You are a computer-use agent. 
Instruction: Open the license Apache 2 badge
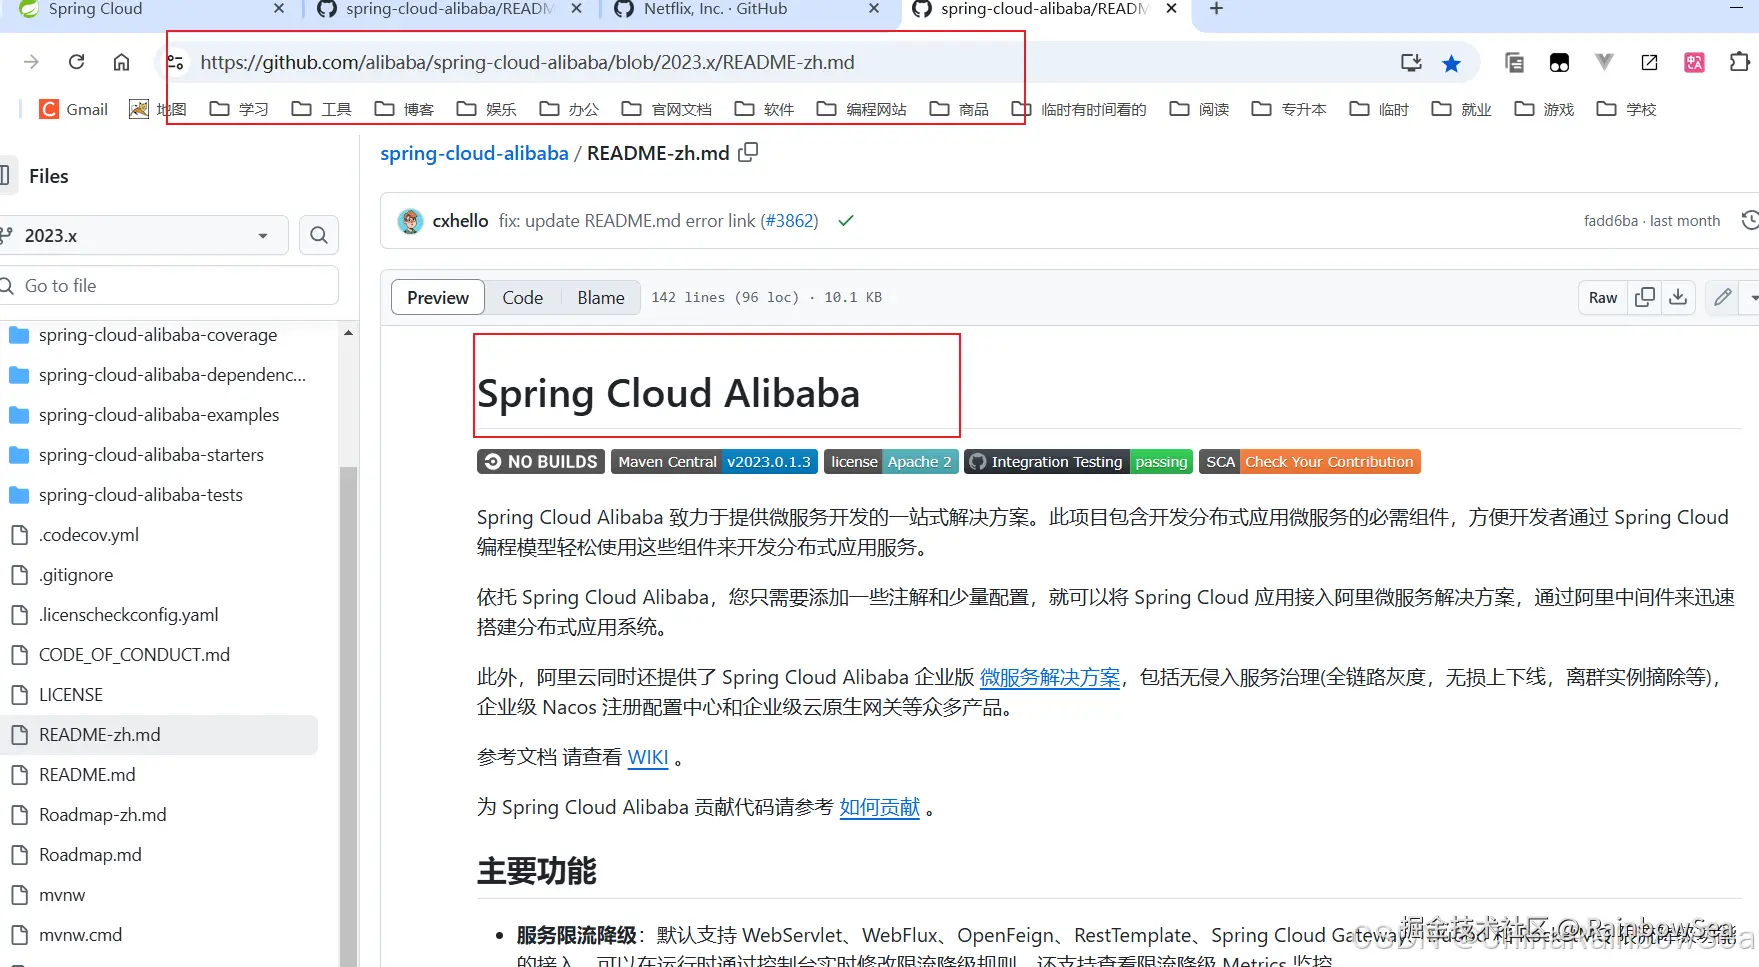[x=891, y=462]
